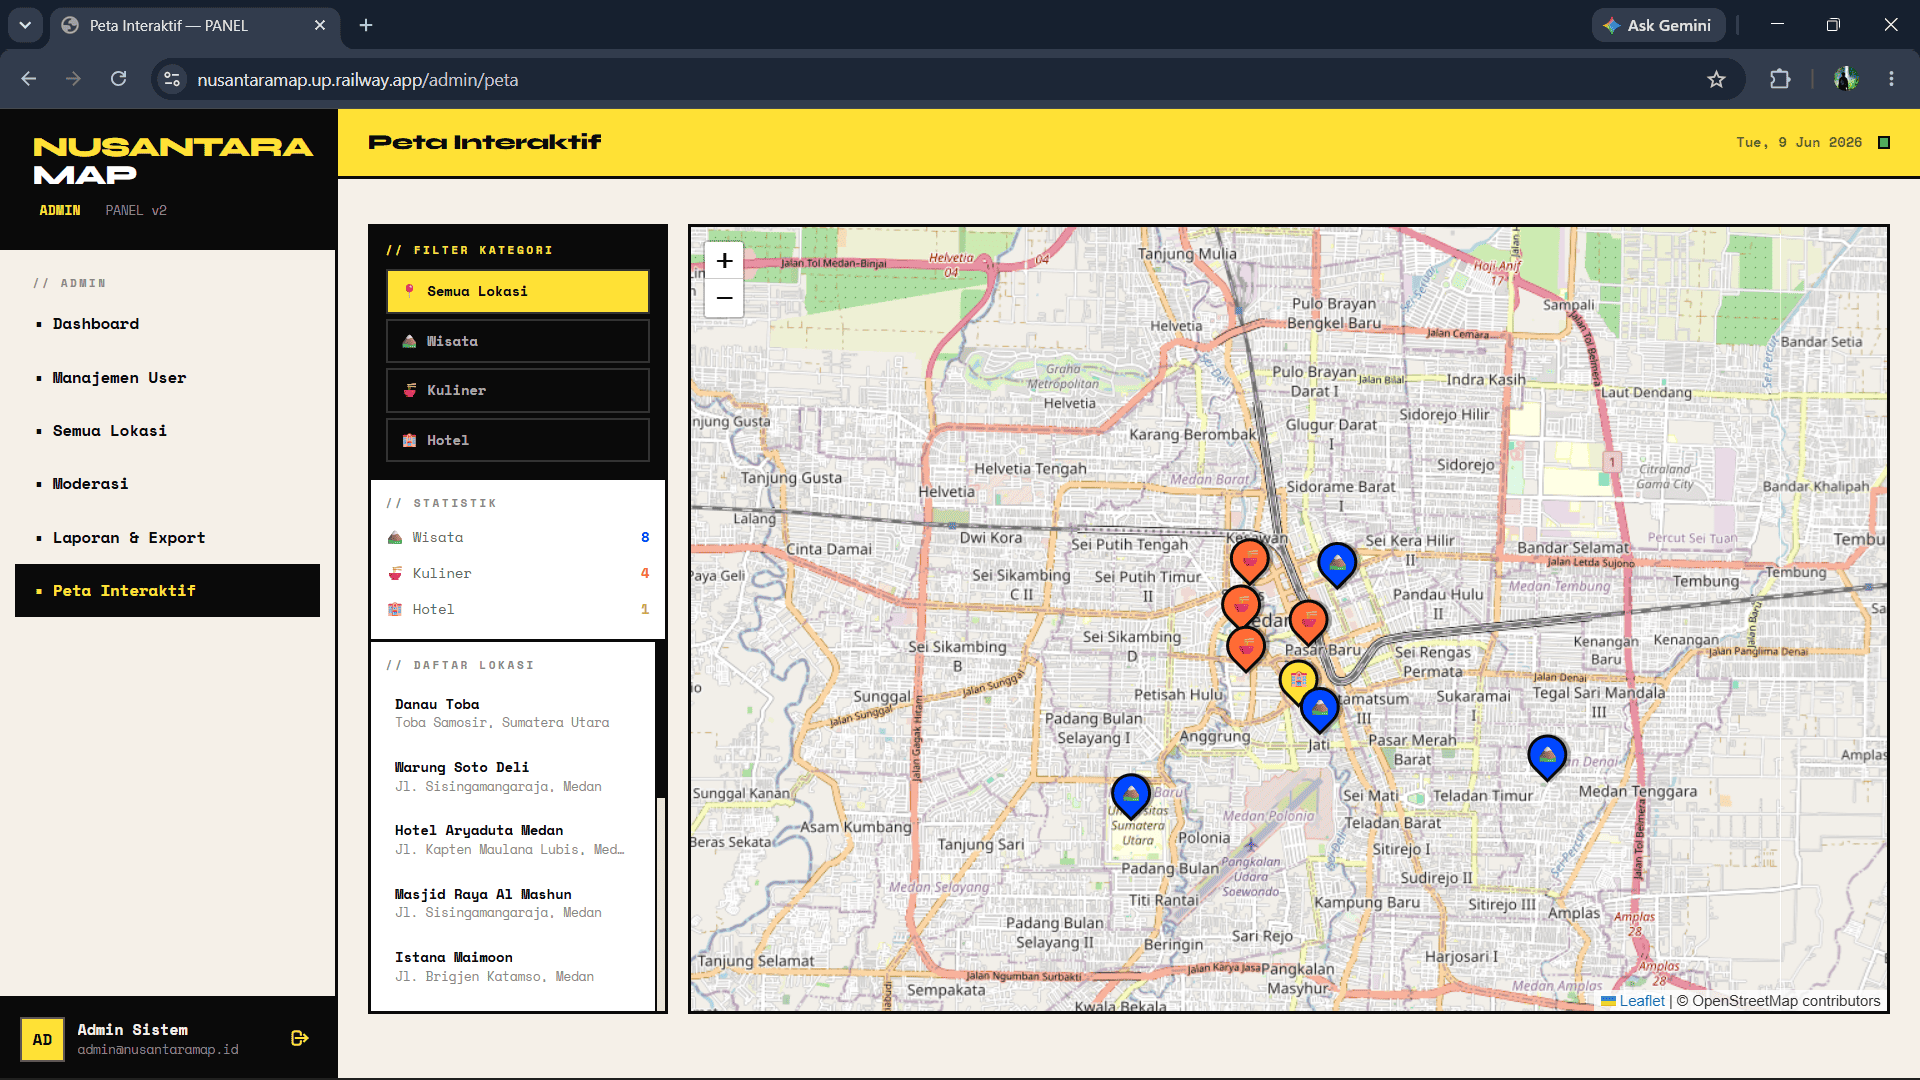The image size is (1920, 1080).
Task: Open the tab search dropdown arrow
Action: 25,25
